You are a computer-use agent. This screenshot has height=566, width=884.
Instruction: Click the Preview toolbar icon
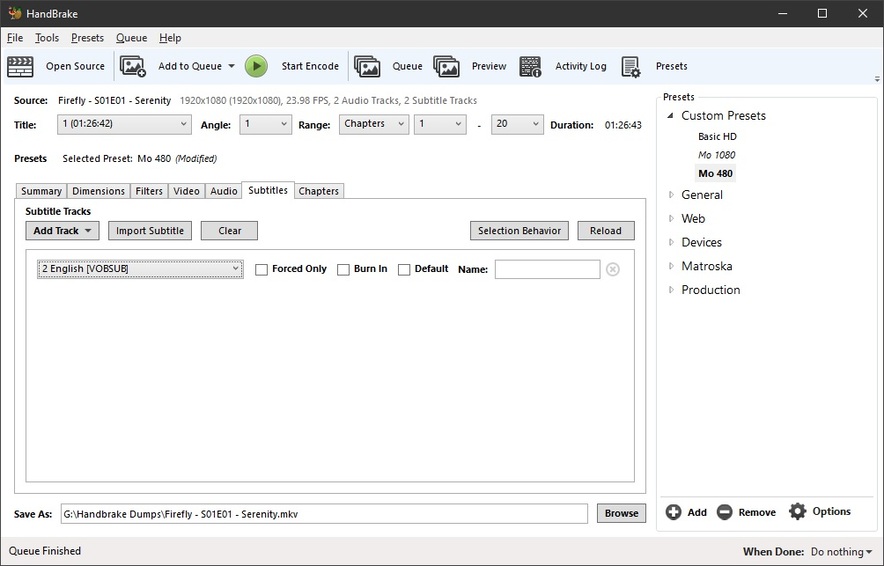[447, 67]
